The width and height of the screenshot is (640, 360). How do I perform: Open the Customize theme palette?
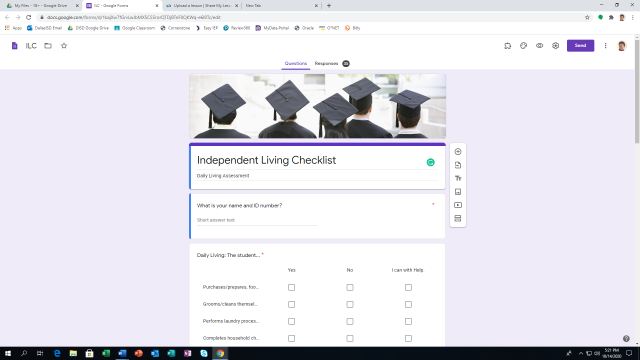[523, 46]
